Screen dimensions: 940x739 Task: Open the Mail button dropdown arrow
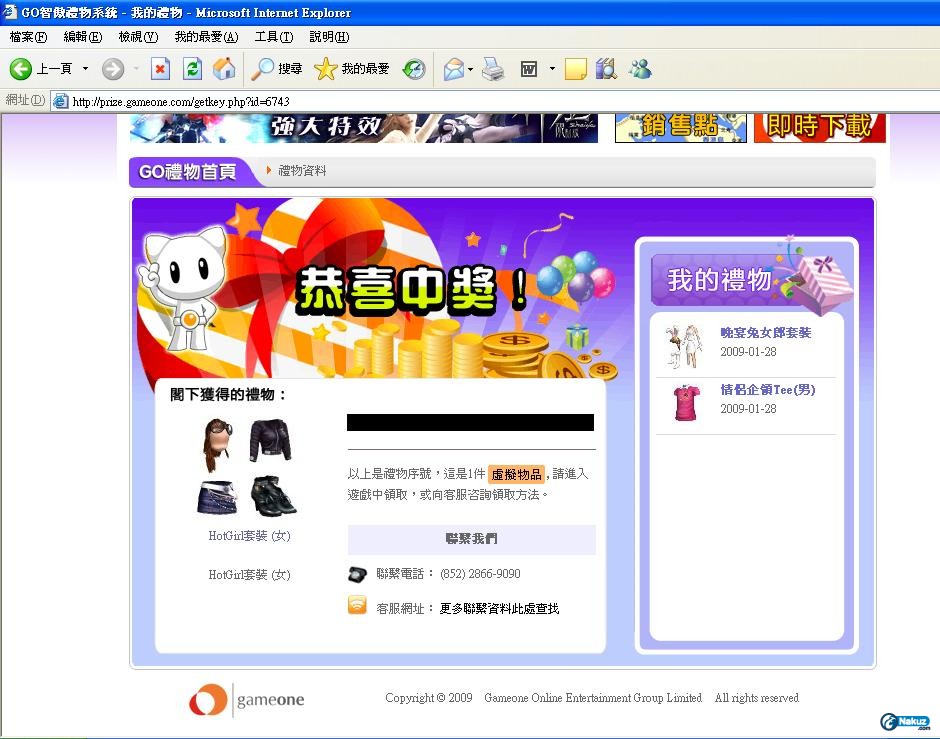tap(471, 69)
